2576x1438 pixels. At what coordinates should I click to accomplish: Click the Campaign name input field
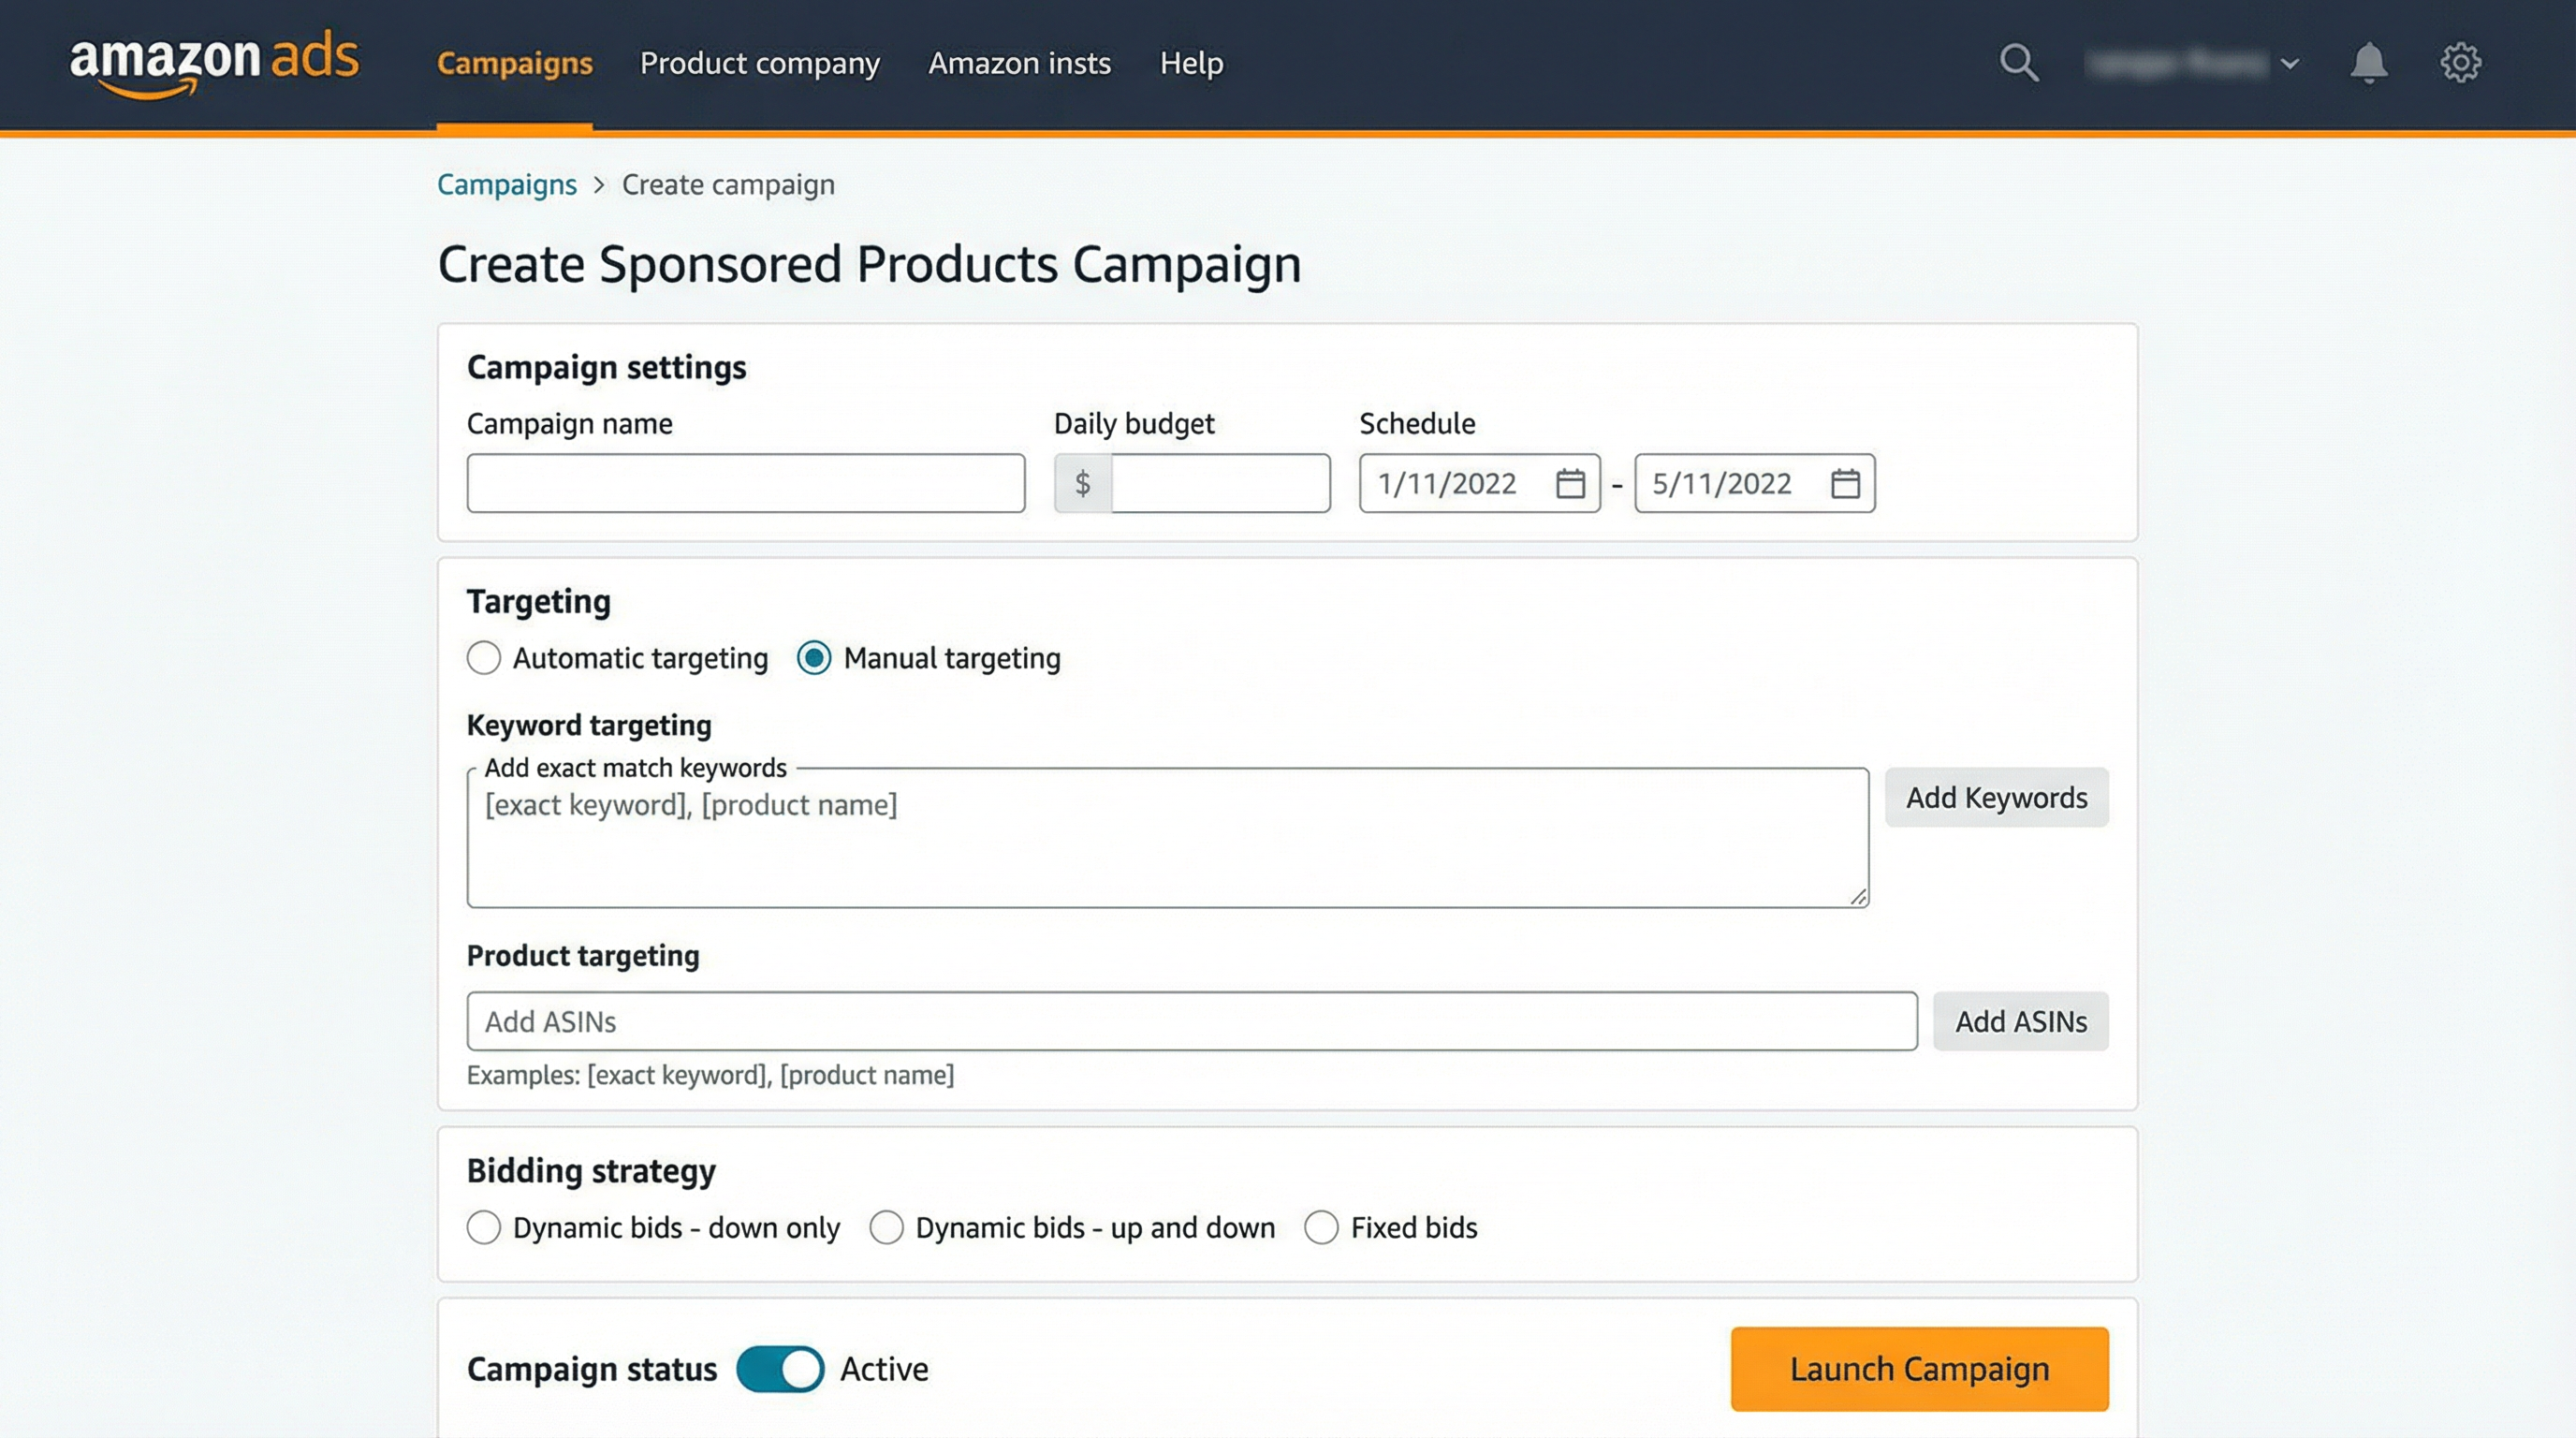point(746,483)
